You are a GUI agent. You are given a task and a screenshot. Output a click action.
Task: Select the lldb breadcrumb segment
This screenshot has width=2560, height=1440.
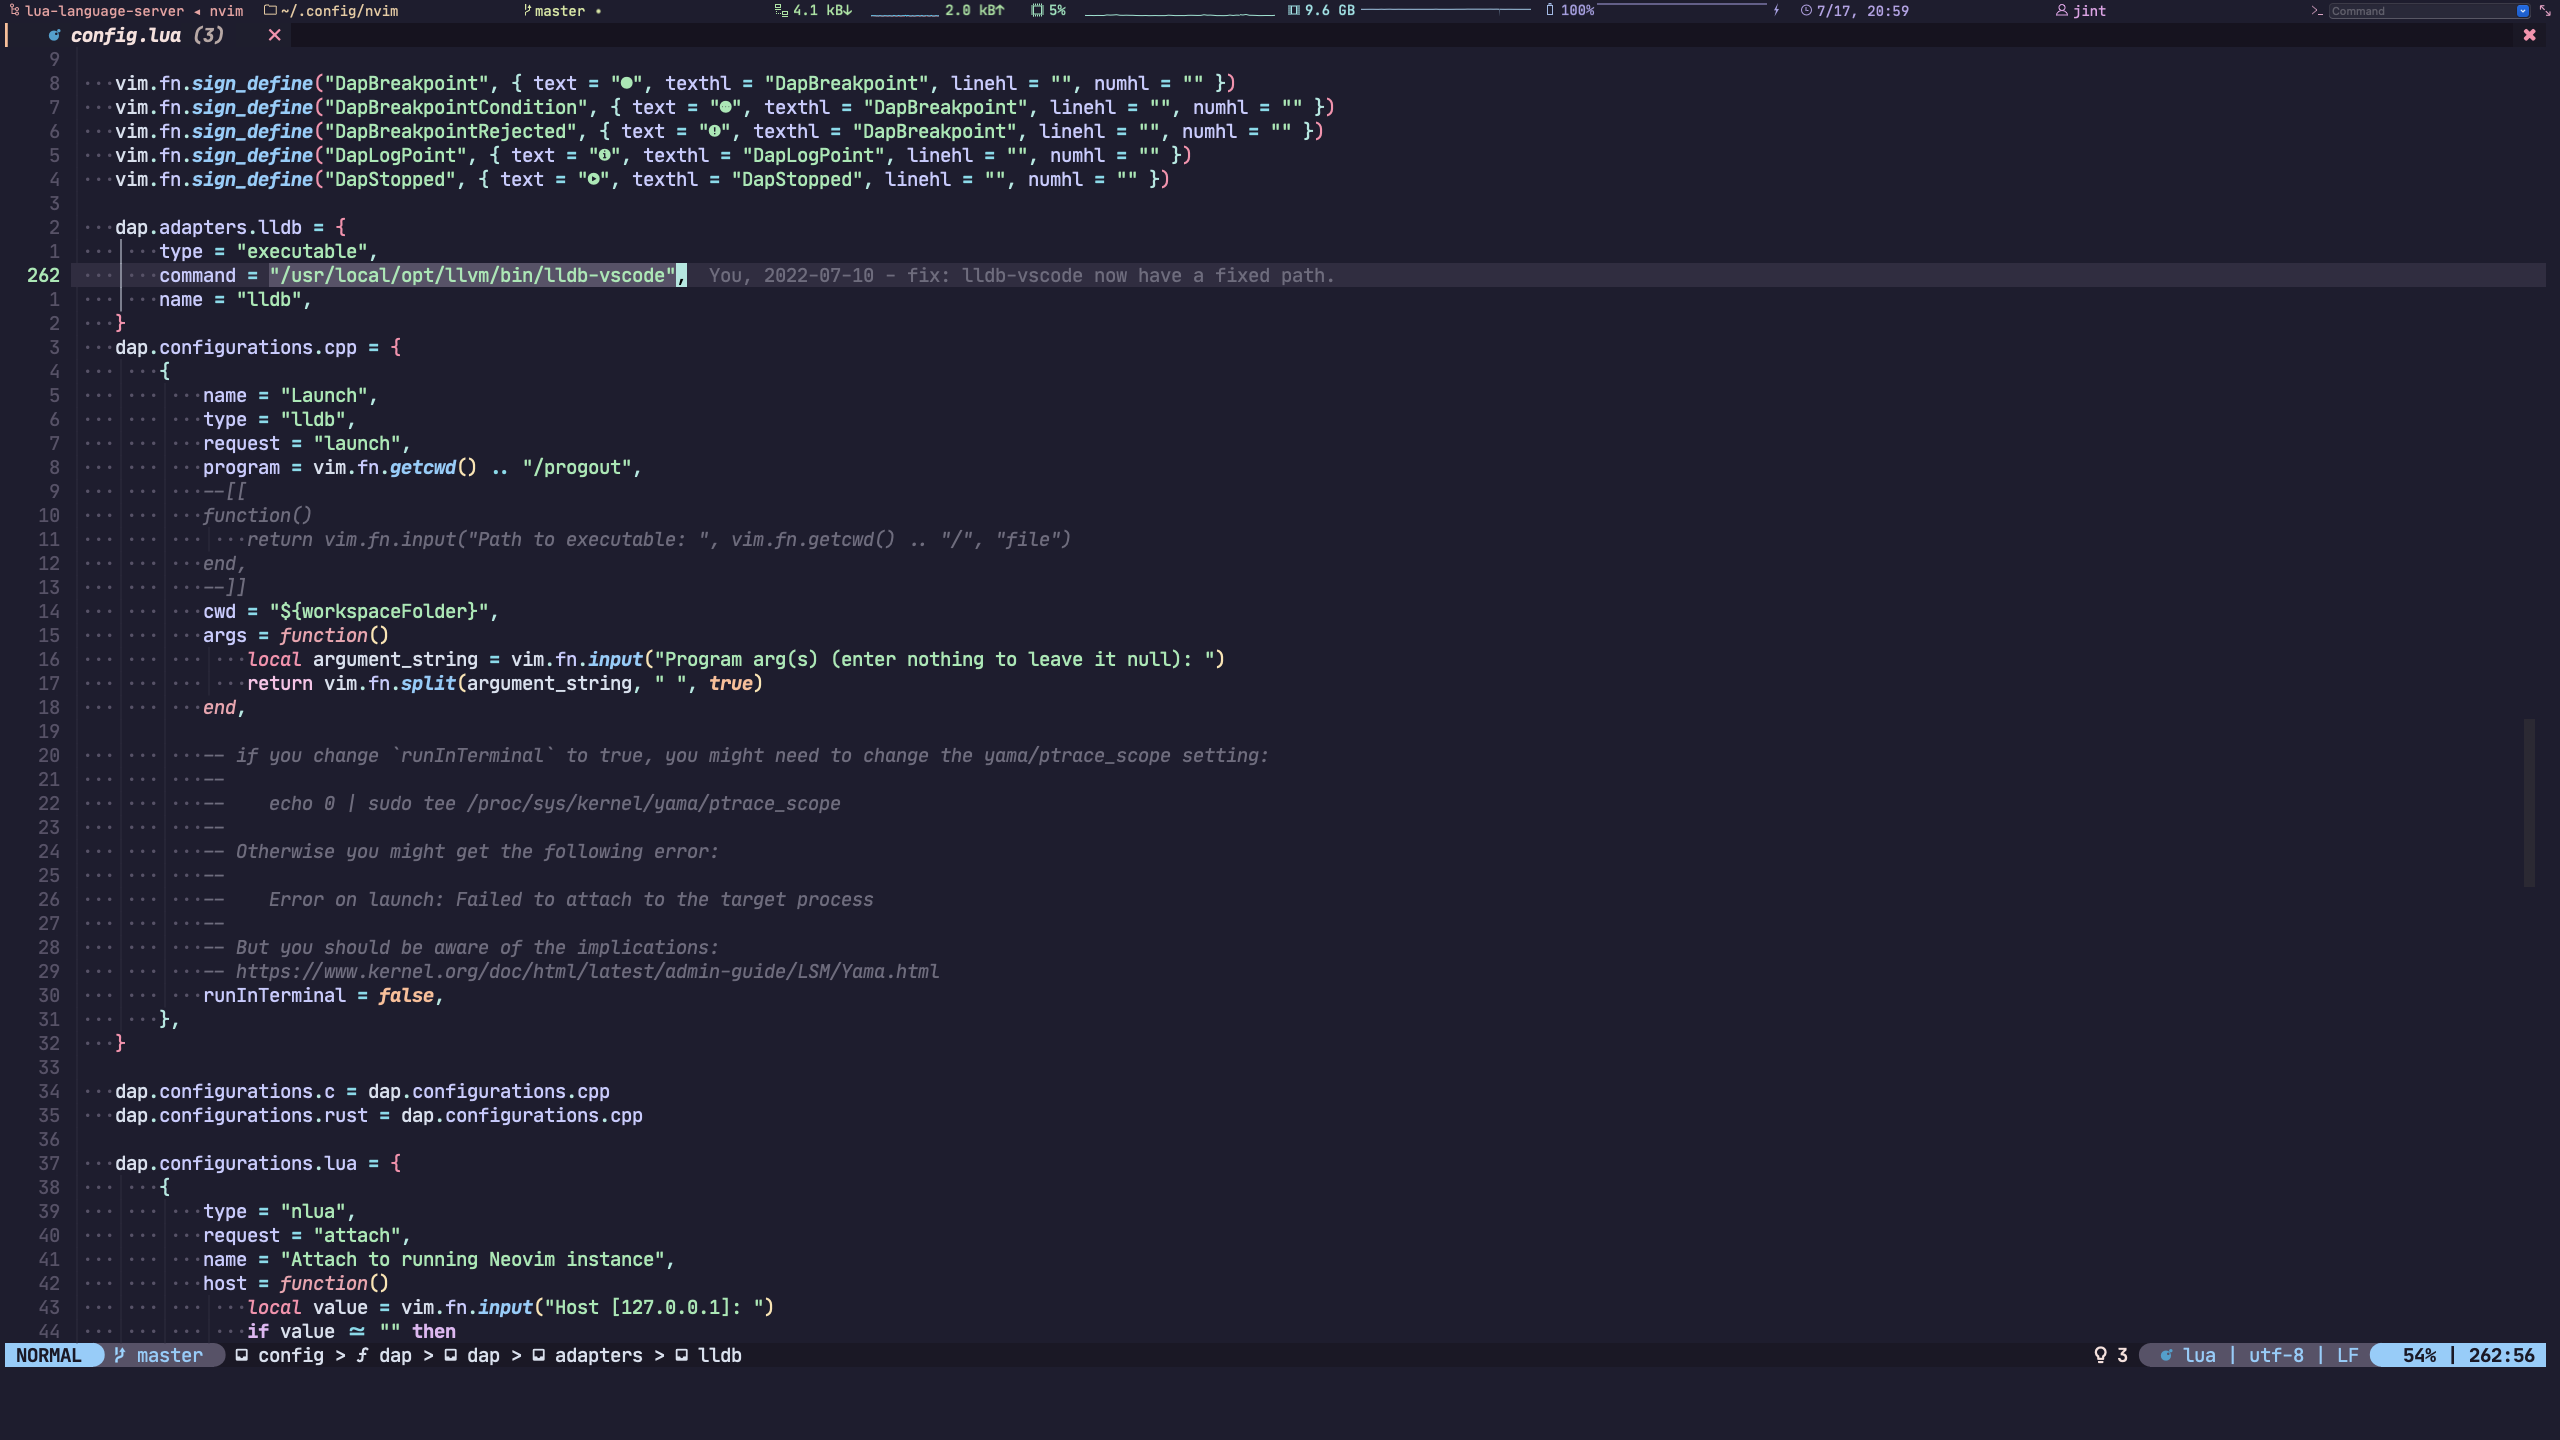point(719,1355)
